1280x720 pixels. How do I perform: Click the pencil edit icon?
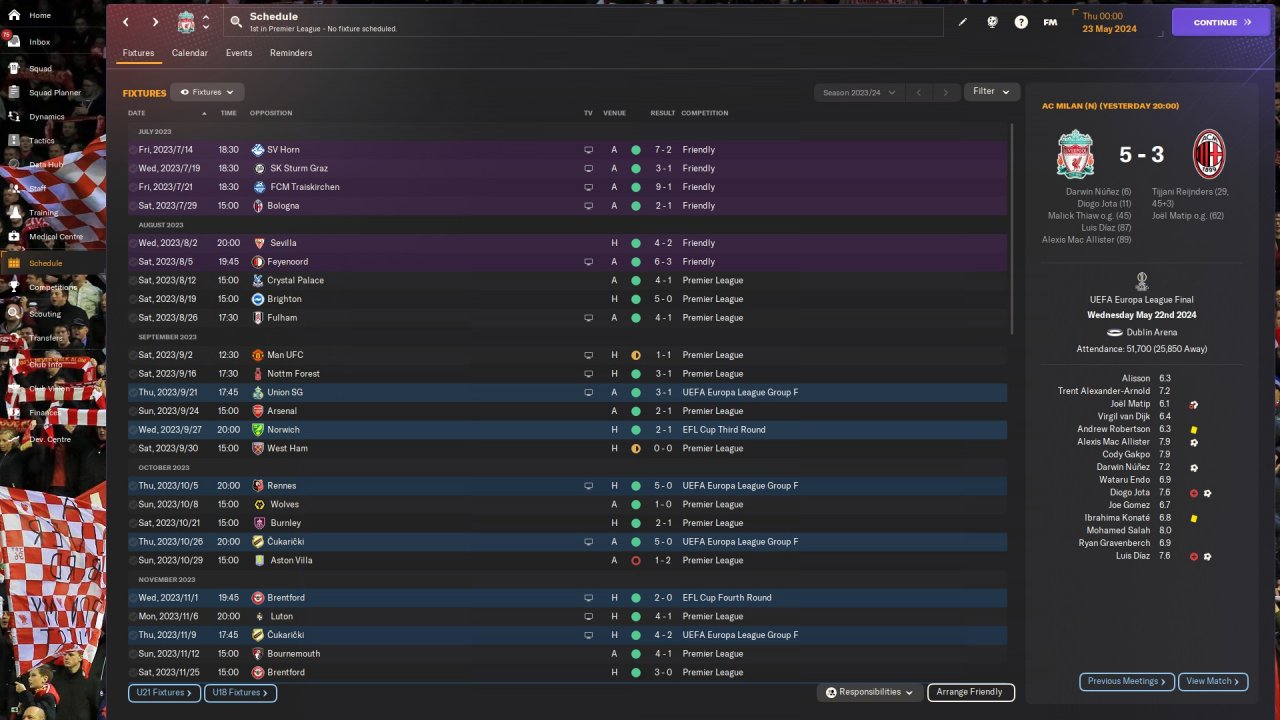(963, 22)
